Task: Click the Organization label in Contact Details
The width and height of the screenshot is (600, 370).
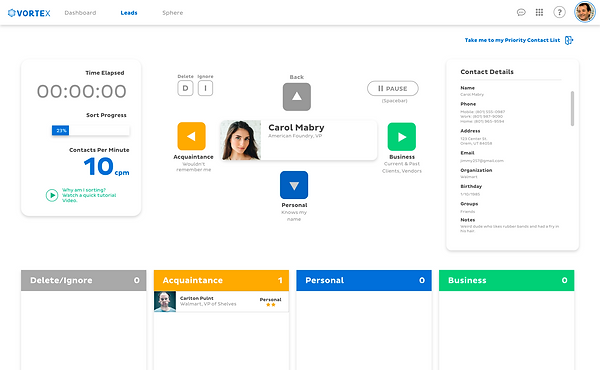Action: tap(476, 170)
